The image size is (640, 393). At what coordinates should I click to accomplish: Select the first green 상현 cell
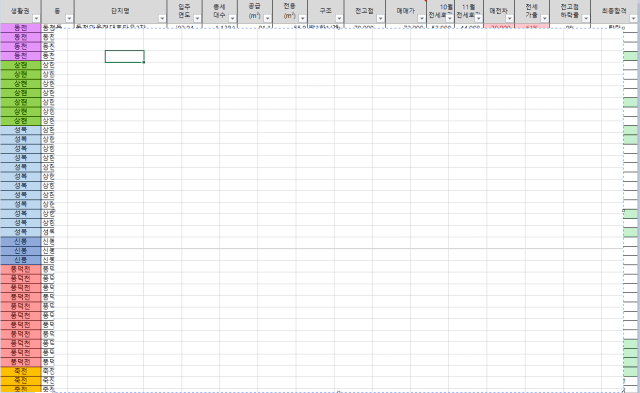point(20,65)
